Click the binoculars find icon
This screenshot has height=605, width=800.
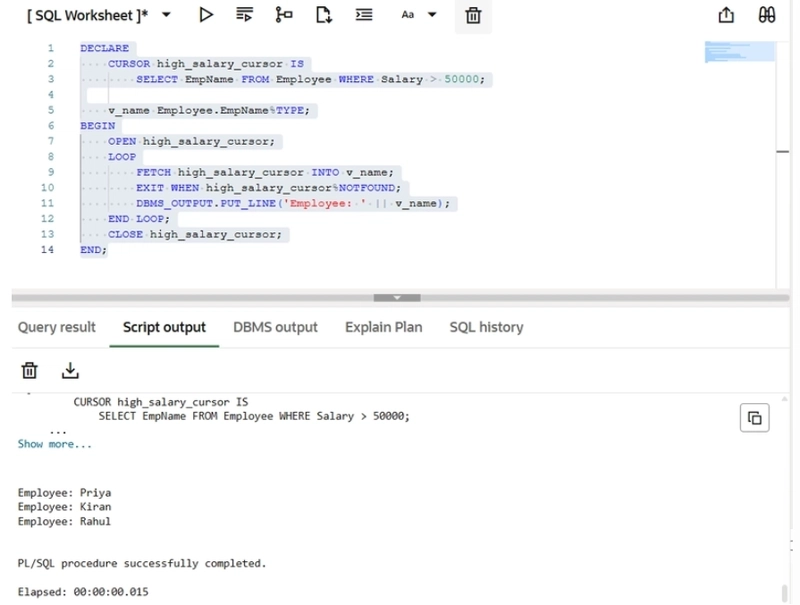(x=767, y=15)
